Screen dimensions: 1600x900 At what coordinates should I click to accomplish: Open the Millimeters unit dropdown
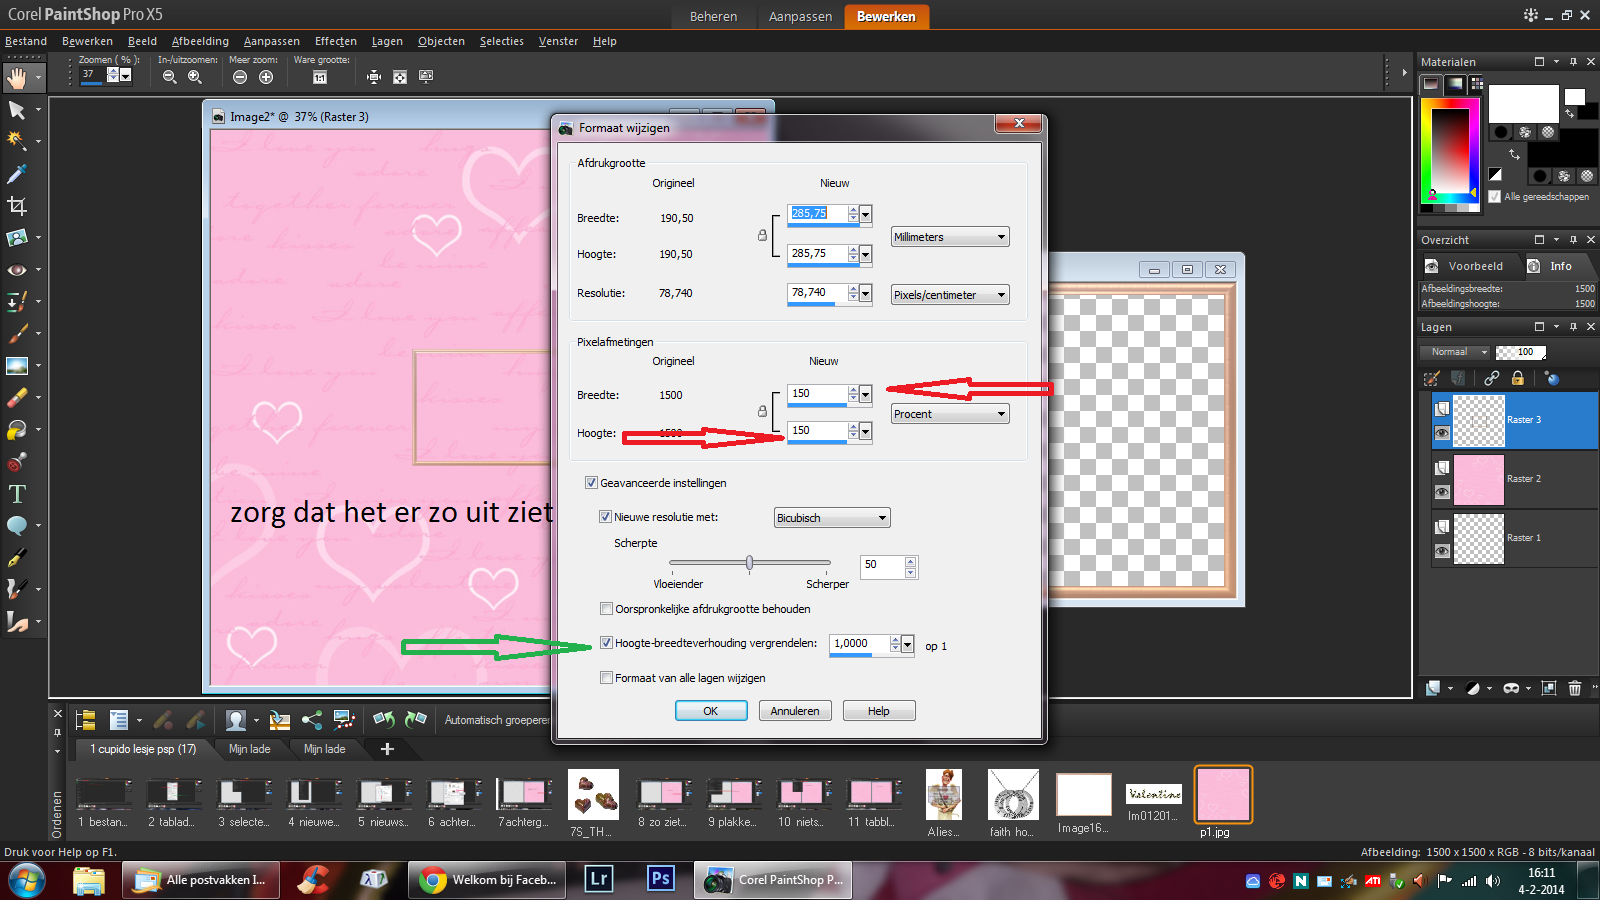(950, 237)
